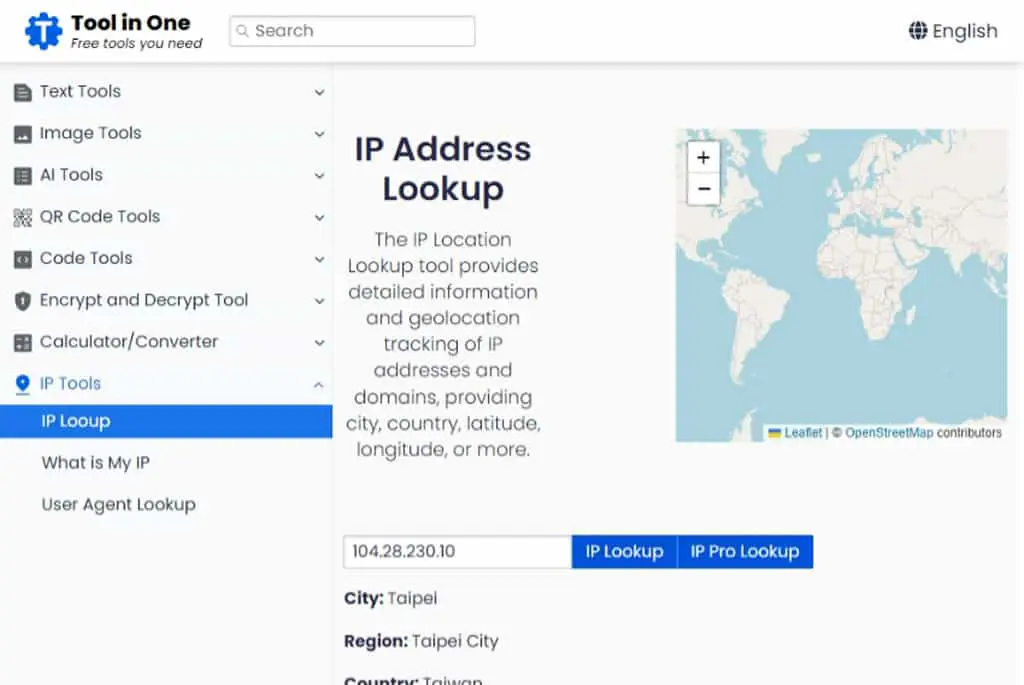Expand the AI Tools section chevron
This screenshot has height=685, width=1024.
pyautogui.click(x=319, y=176)
